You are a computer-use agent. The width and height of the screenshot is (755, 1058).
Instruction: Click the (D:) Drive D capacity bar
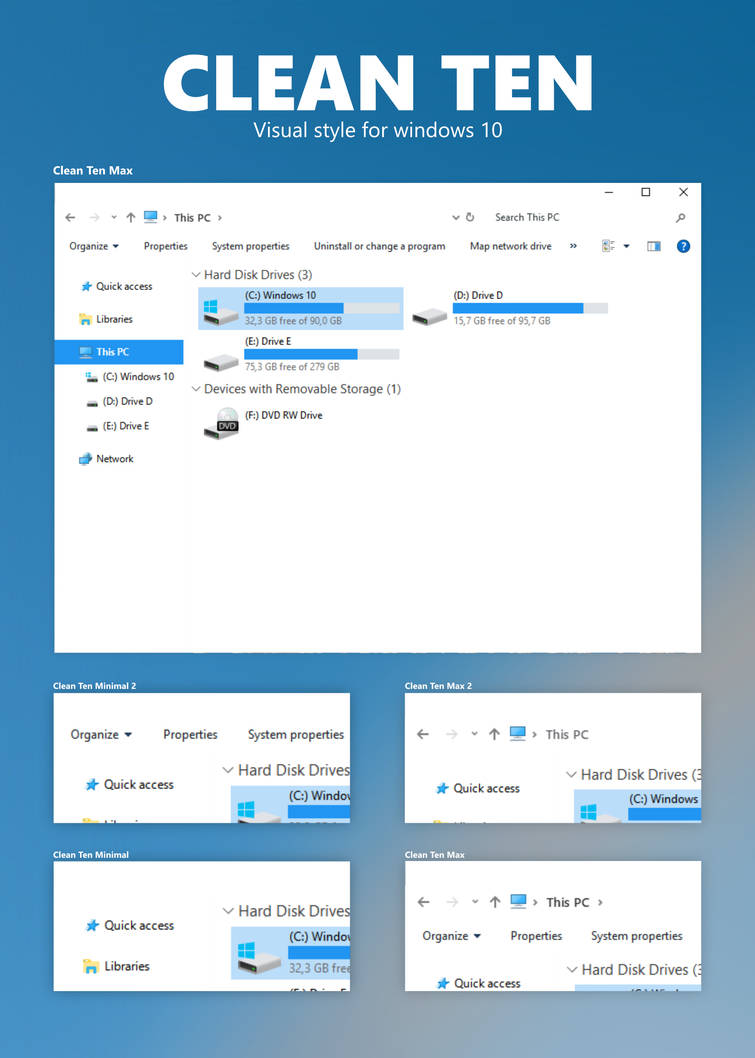click(530, 308)
